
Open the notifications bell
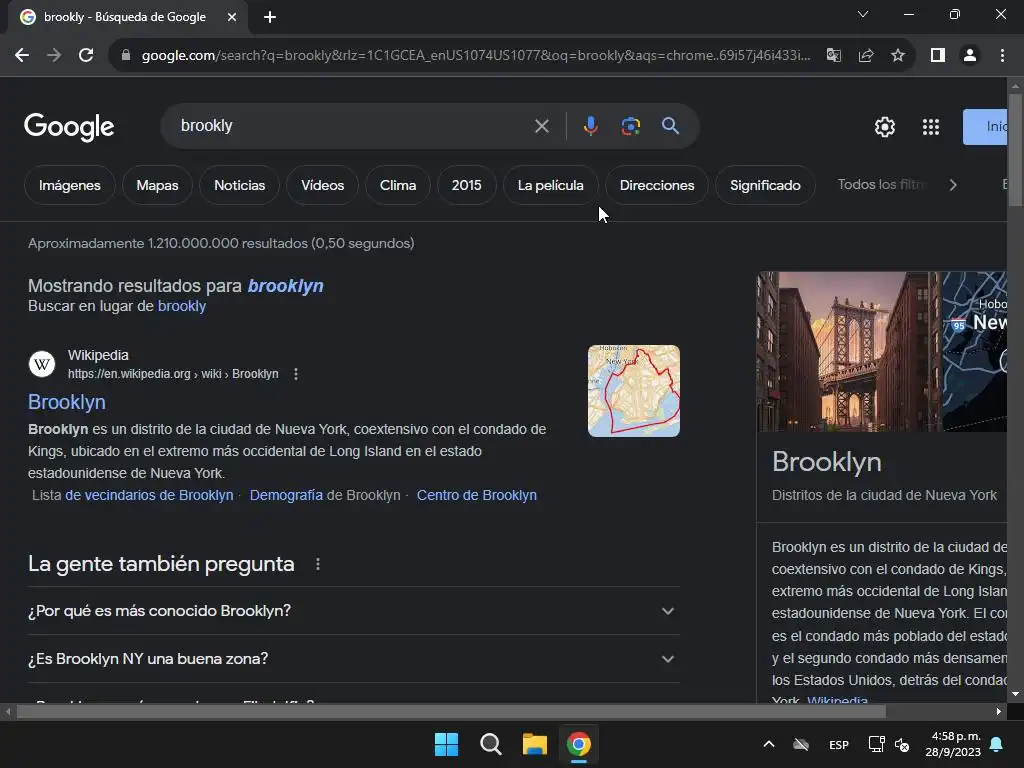(997, 744)
